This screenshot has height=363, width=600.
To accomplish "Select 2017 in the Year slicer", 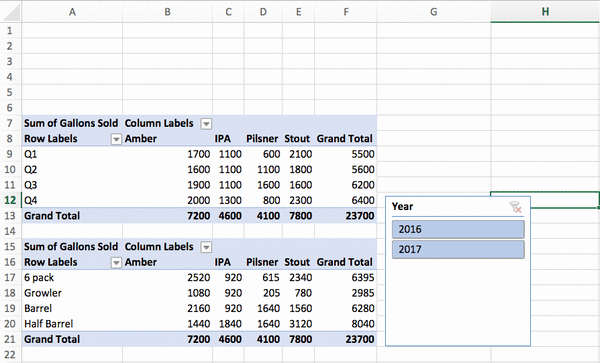I will pos(458,249).
